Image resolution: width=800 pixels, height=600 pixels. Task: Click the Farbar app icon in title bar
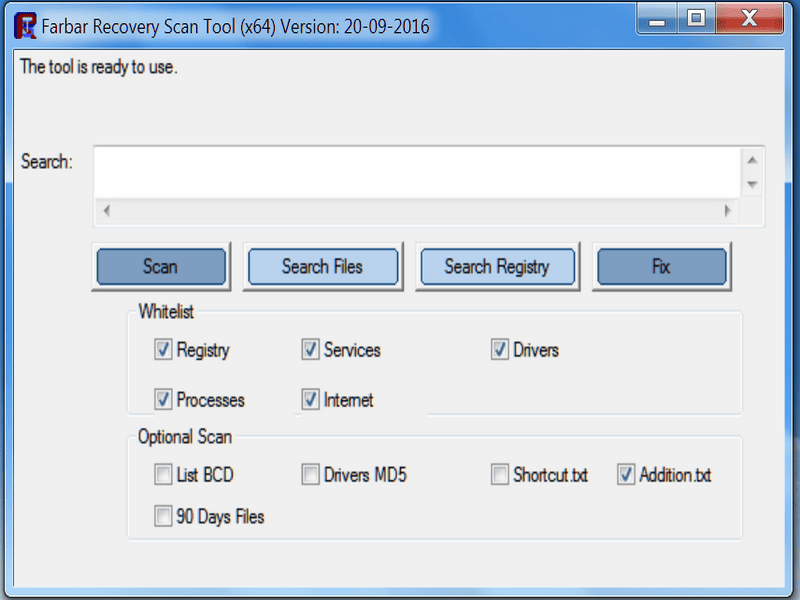coord(25,26)
